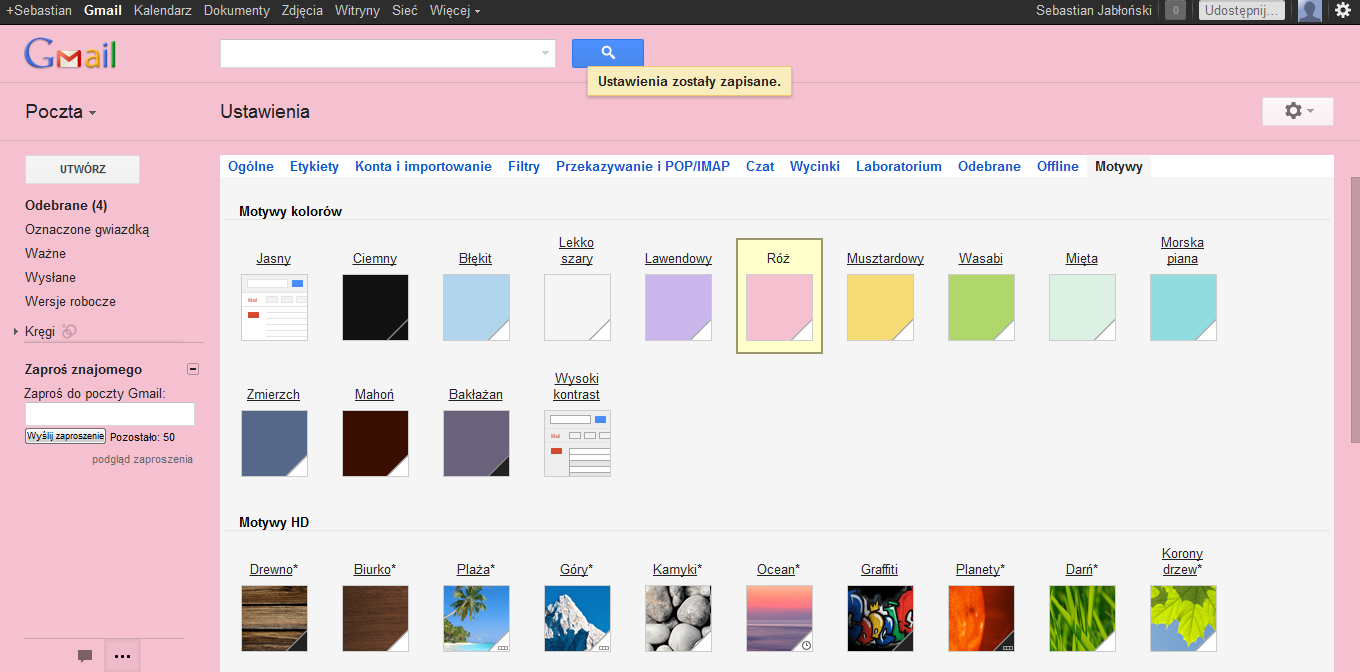Pick the Morska piana teal swatch
This screenshot has width=1360, height=672.
pyautogui.click(x=1184, y=308)
